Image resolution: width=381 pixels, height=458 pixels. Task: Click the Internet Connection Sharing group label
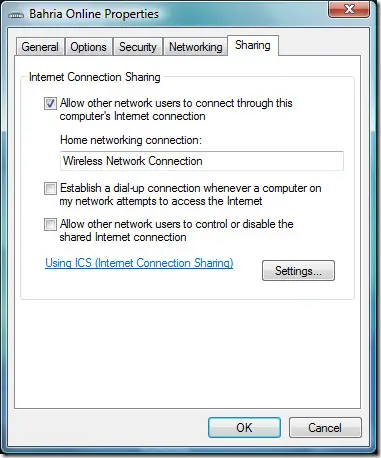click(95, 77)
